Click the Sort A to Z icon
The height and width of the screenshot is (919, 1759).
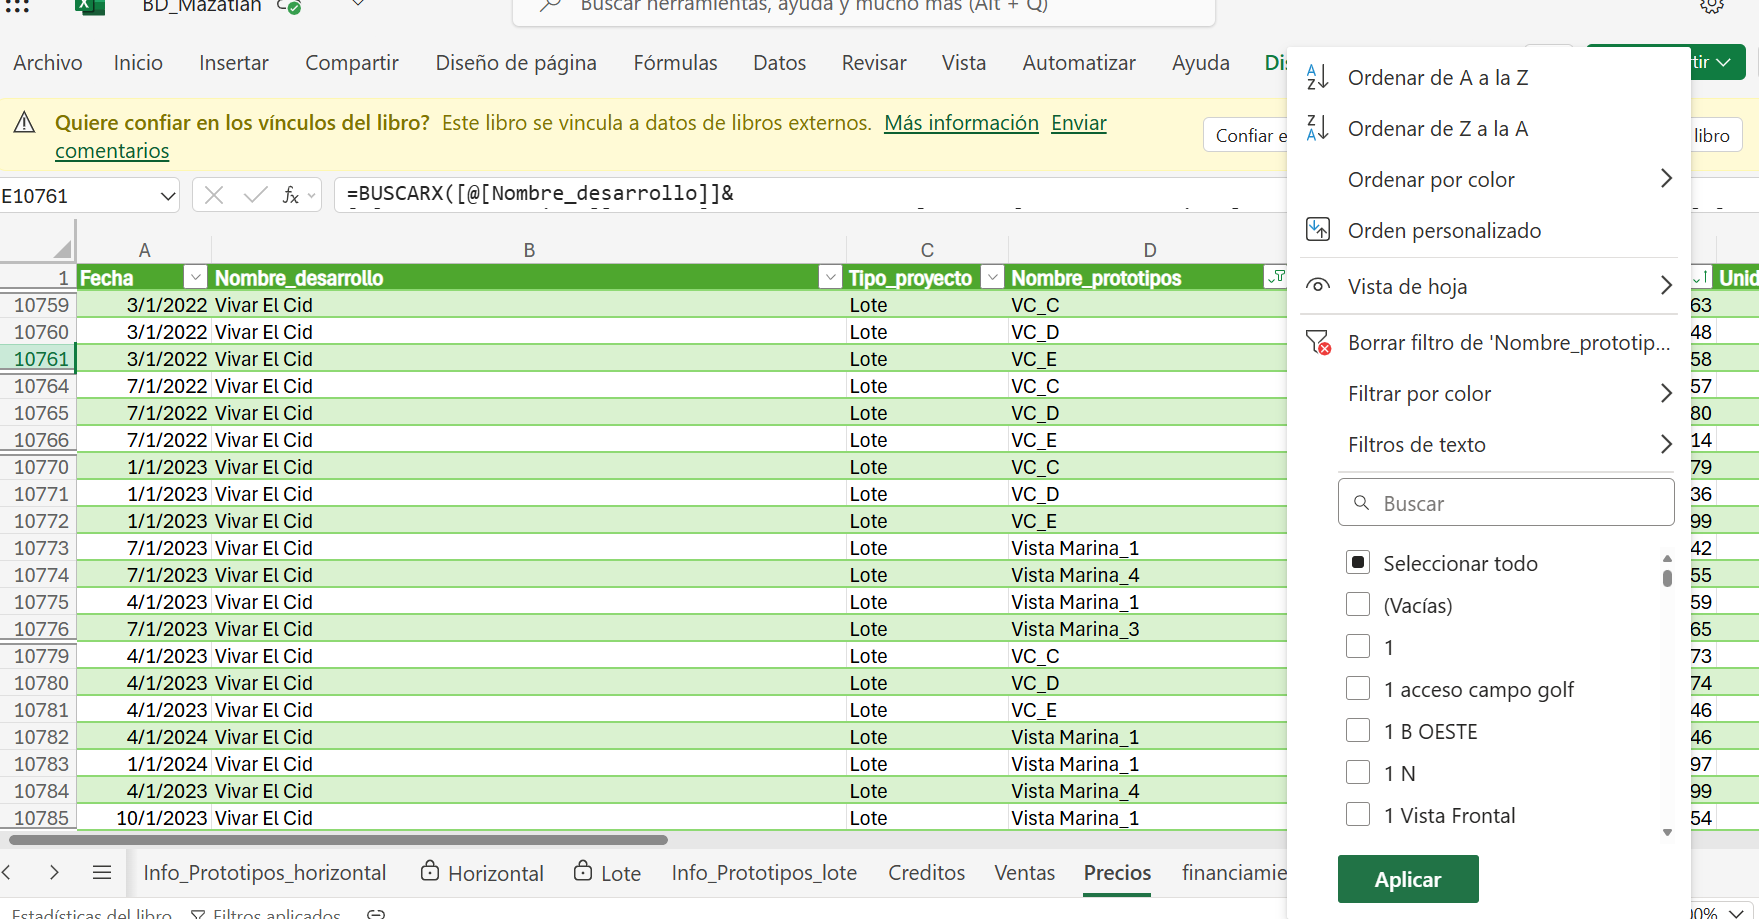coord(1317,77)
